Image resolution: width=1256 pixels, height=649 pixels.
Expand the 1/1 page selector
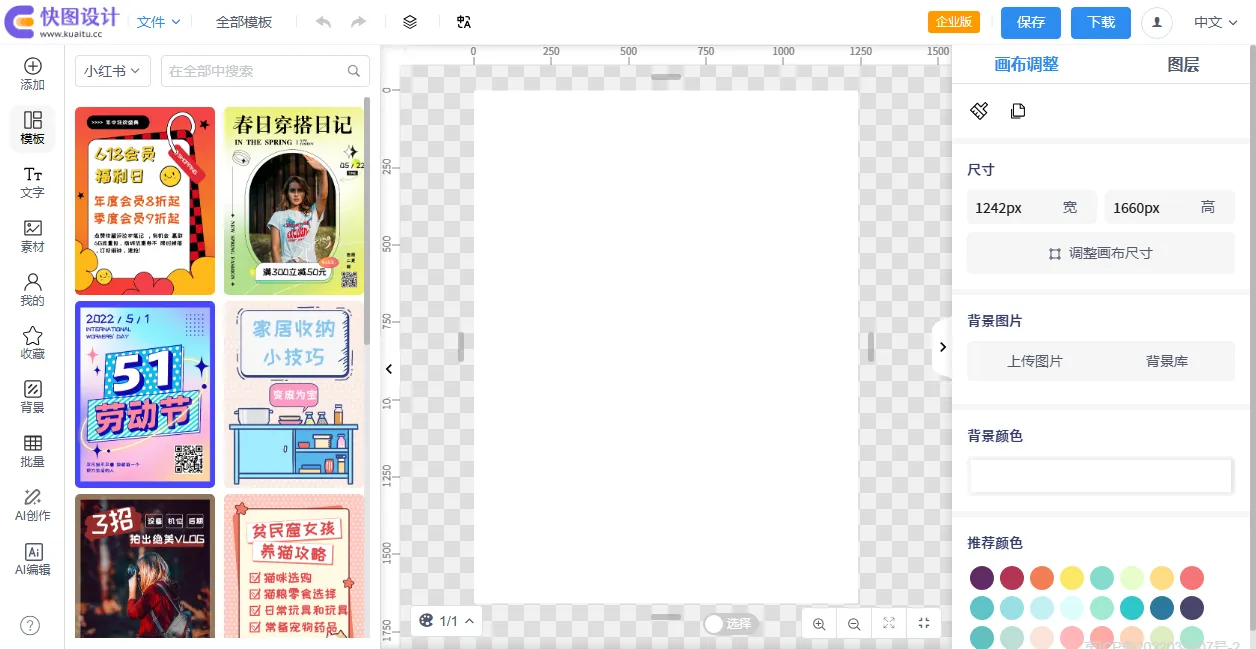click(x=446, y=621)
